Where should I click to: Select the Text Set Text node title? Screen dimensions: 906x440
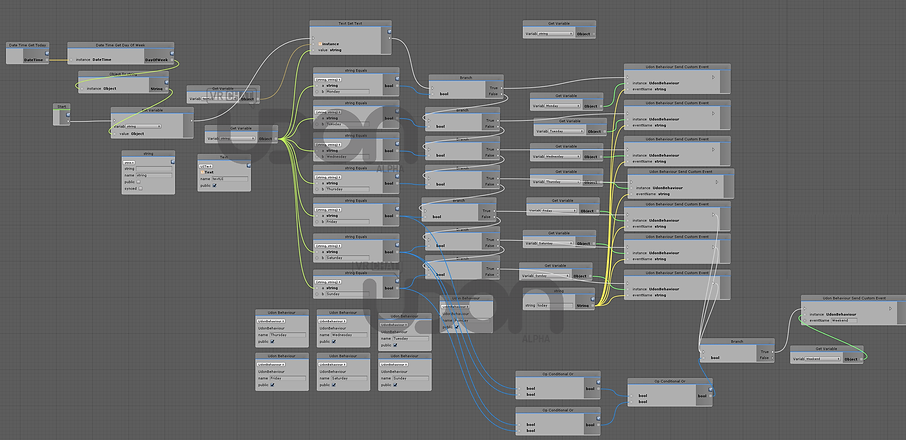click(350, 23)
